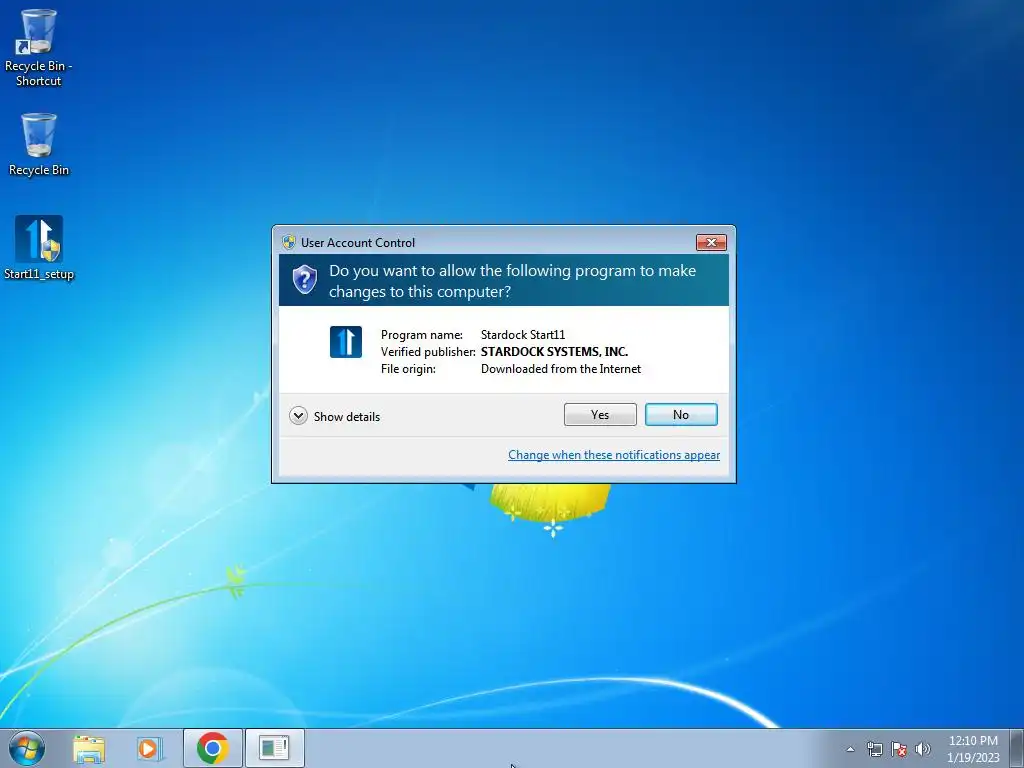Open the Windows Start orb
The width and height of the screenshot is (1024, 768).
click(27, 748)
